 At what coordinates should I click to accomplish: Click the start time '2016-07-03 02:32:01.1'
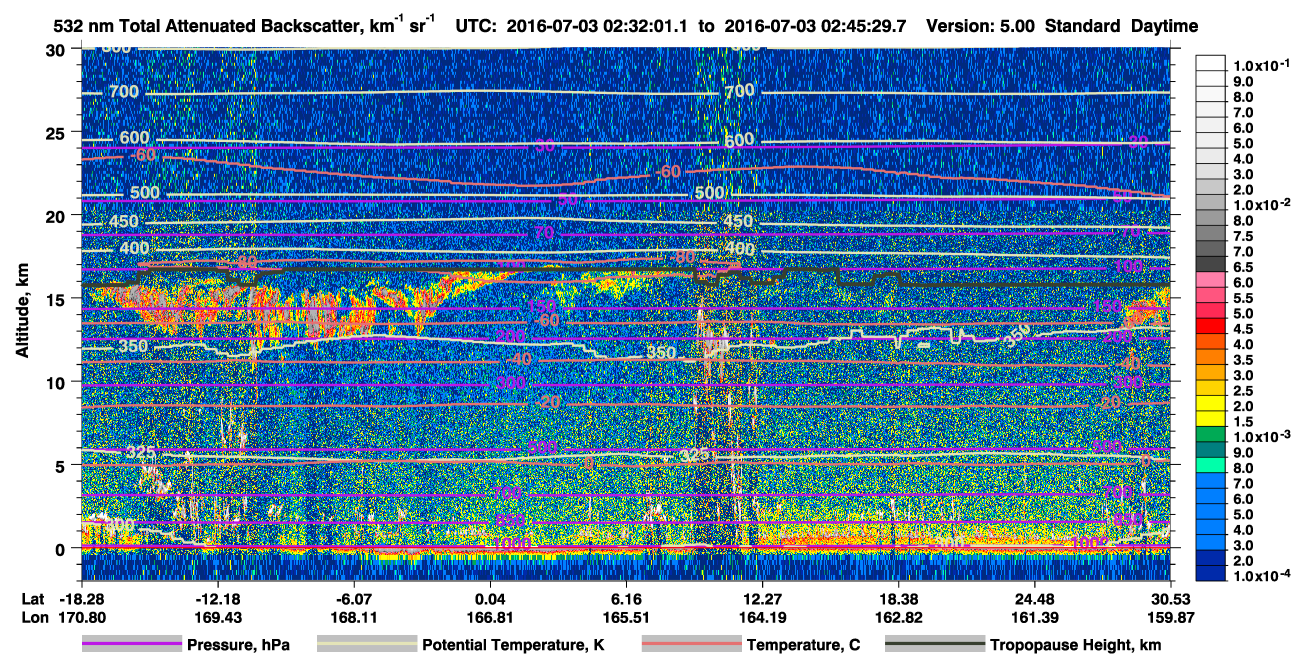598,26
